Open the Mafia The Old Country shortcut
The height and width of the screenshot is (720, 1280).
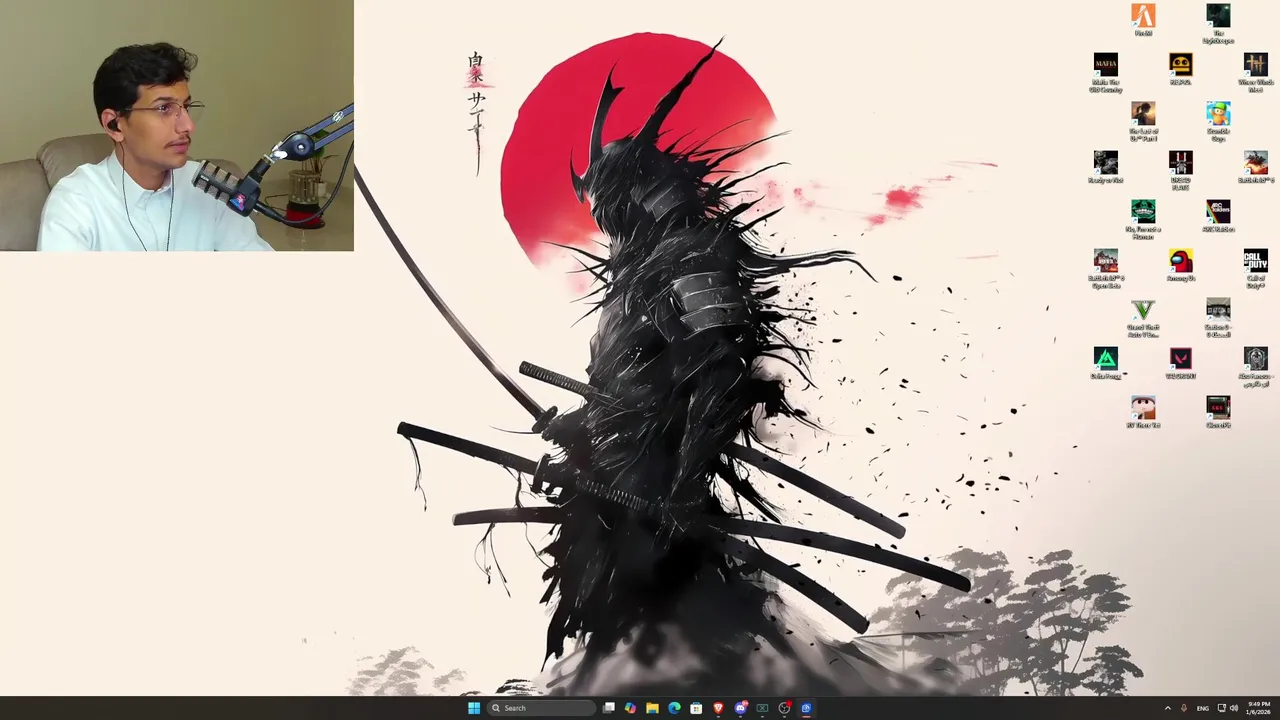[1105, 73]
